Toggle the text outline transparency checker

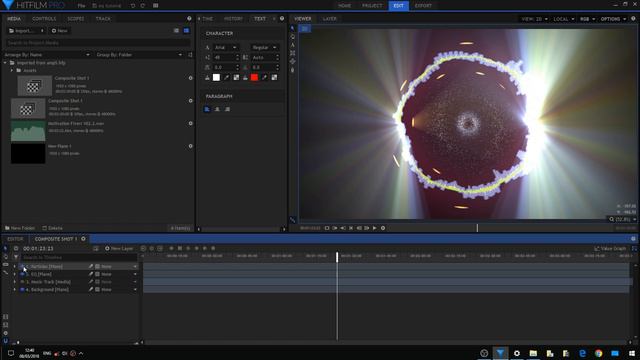click(x=274, y=78)
